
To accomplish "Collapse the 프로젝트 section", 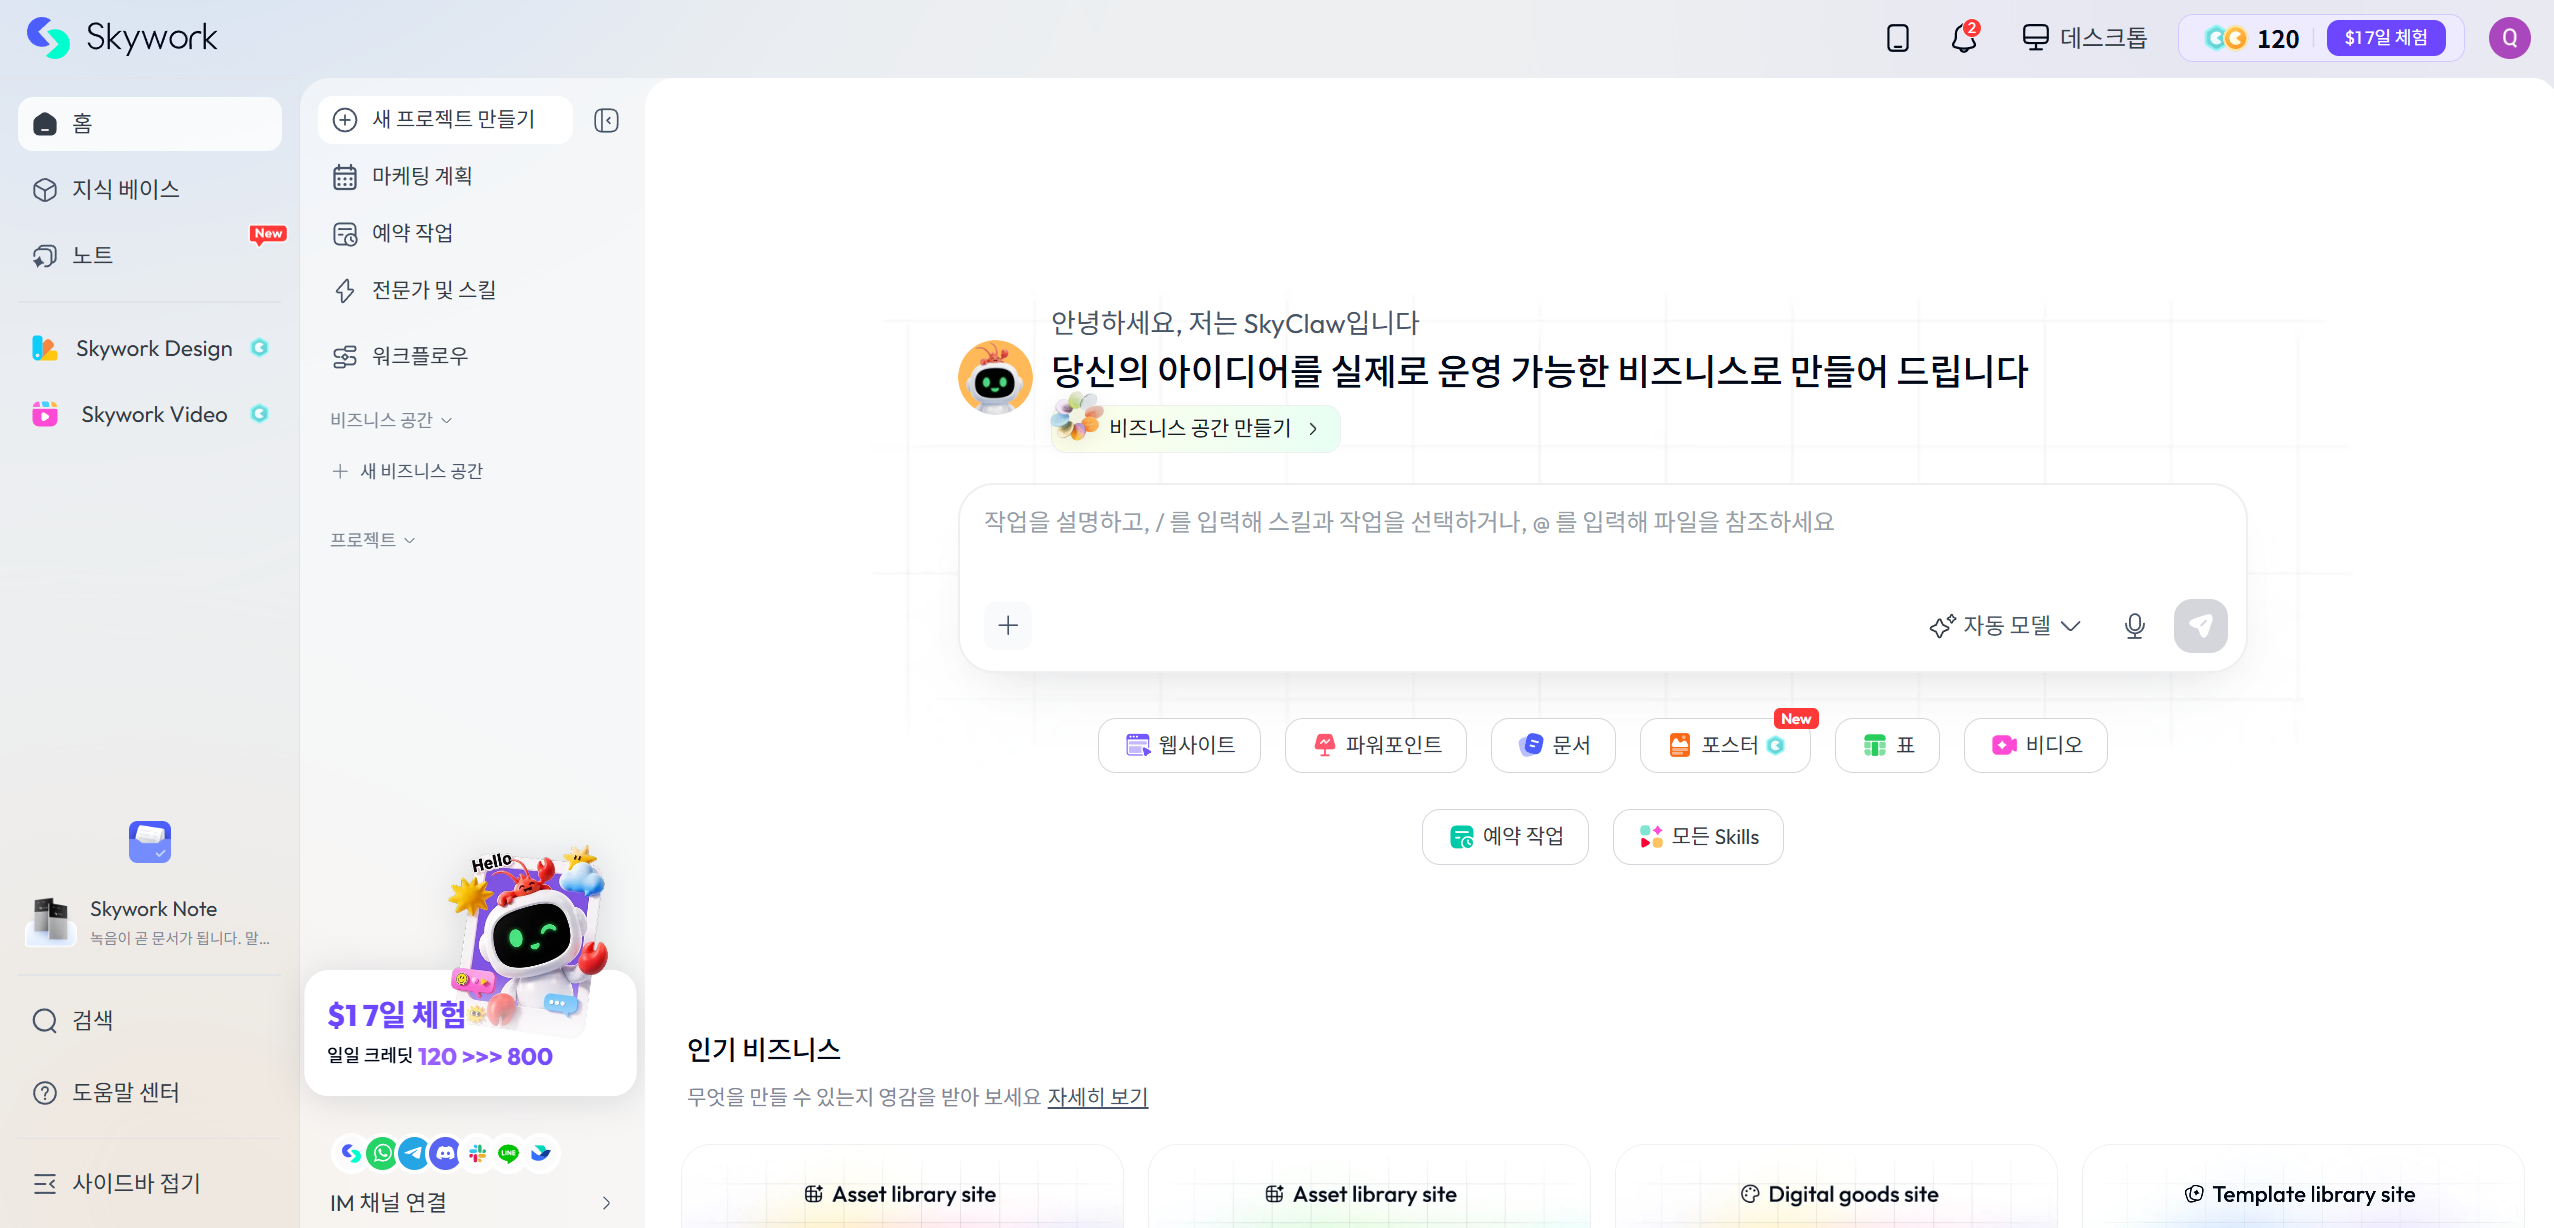I will pos(373,540).
